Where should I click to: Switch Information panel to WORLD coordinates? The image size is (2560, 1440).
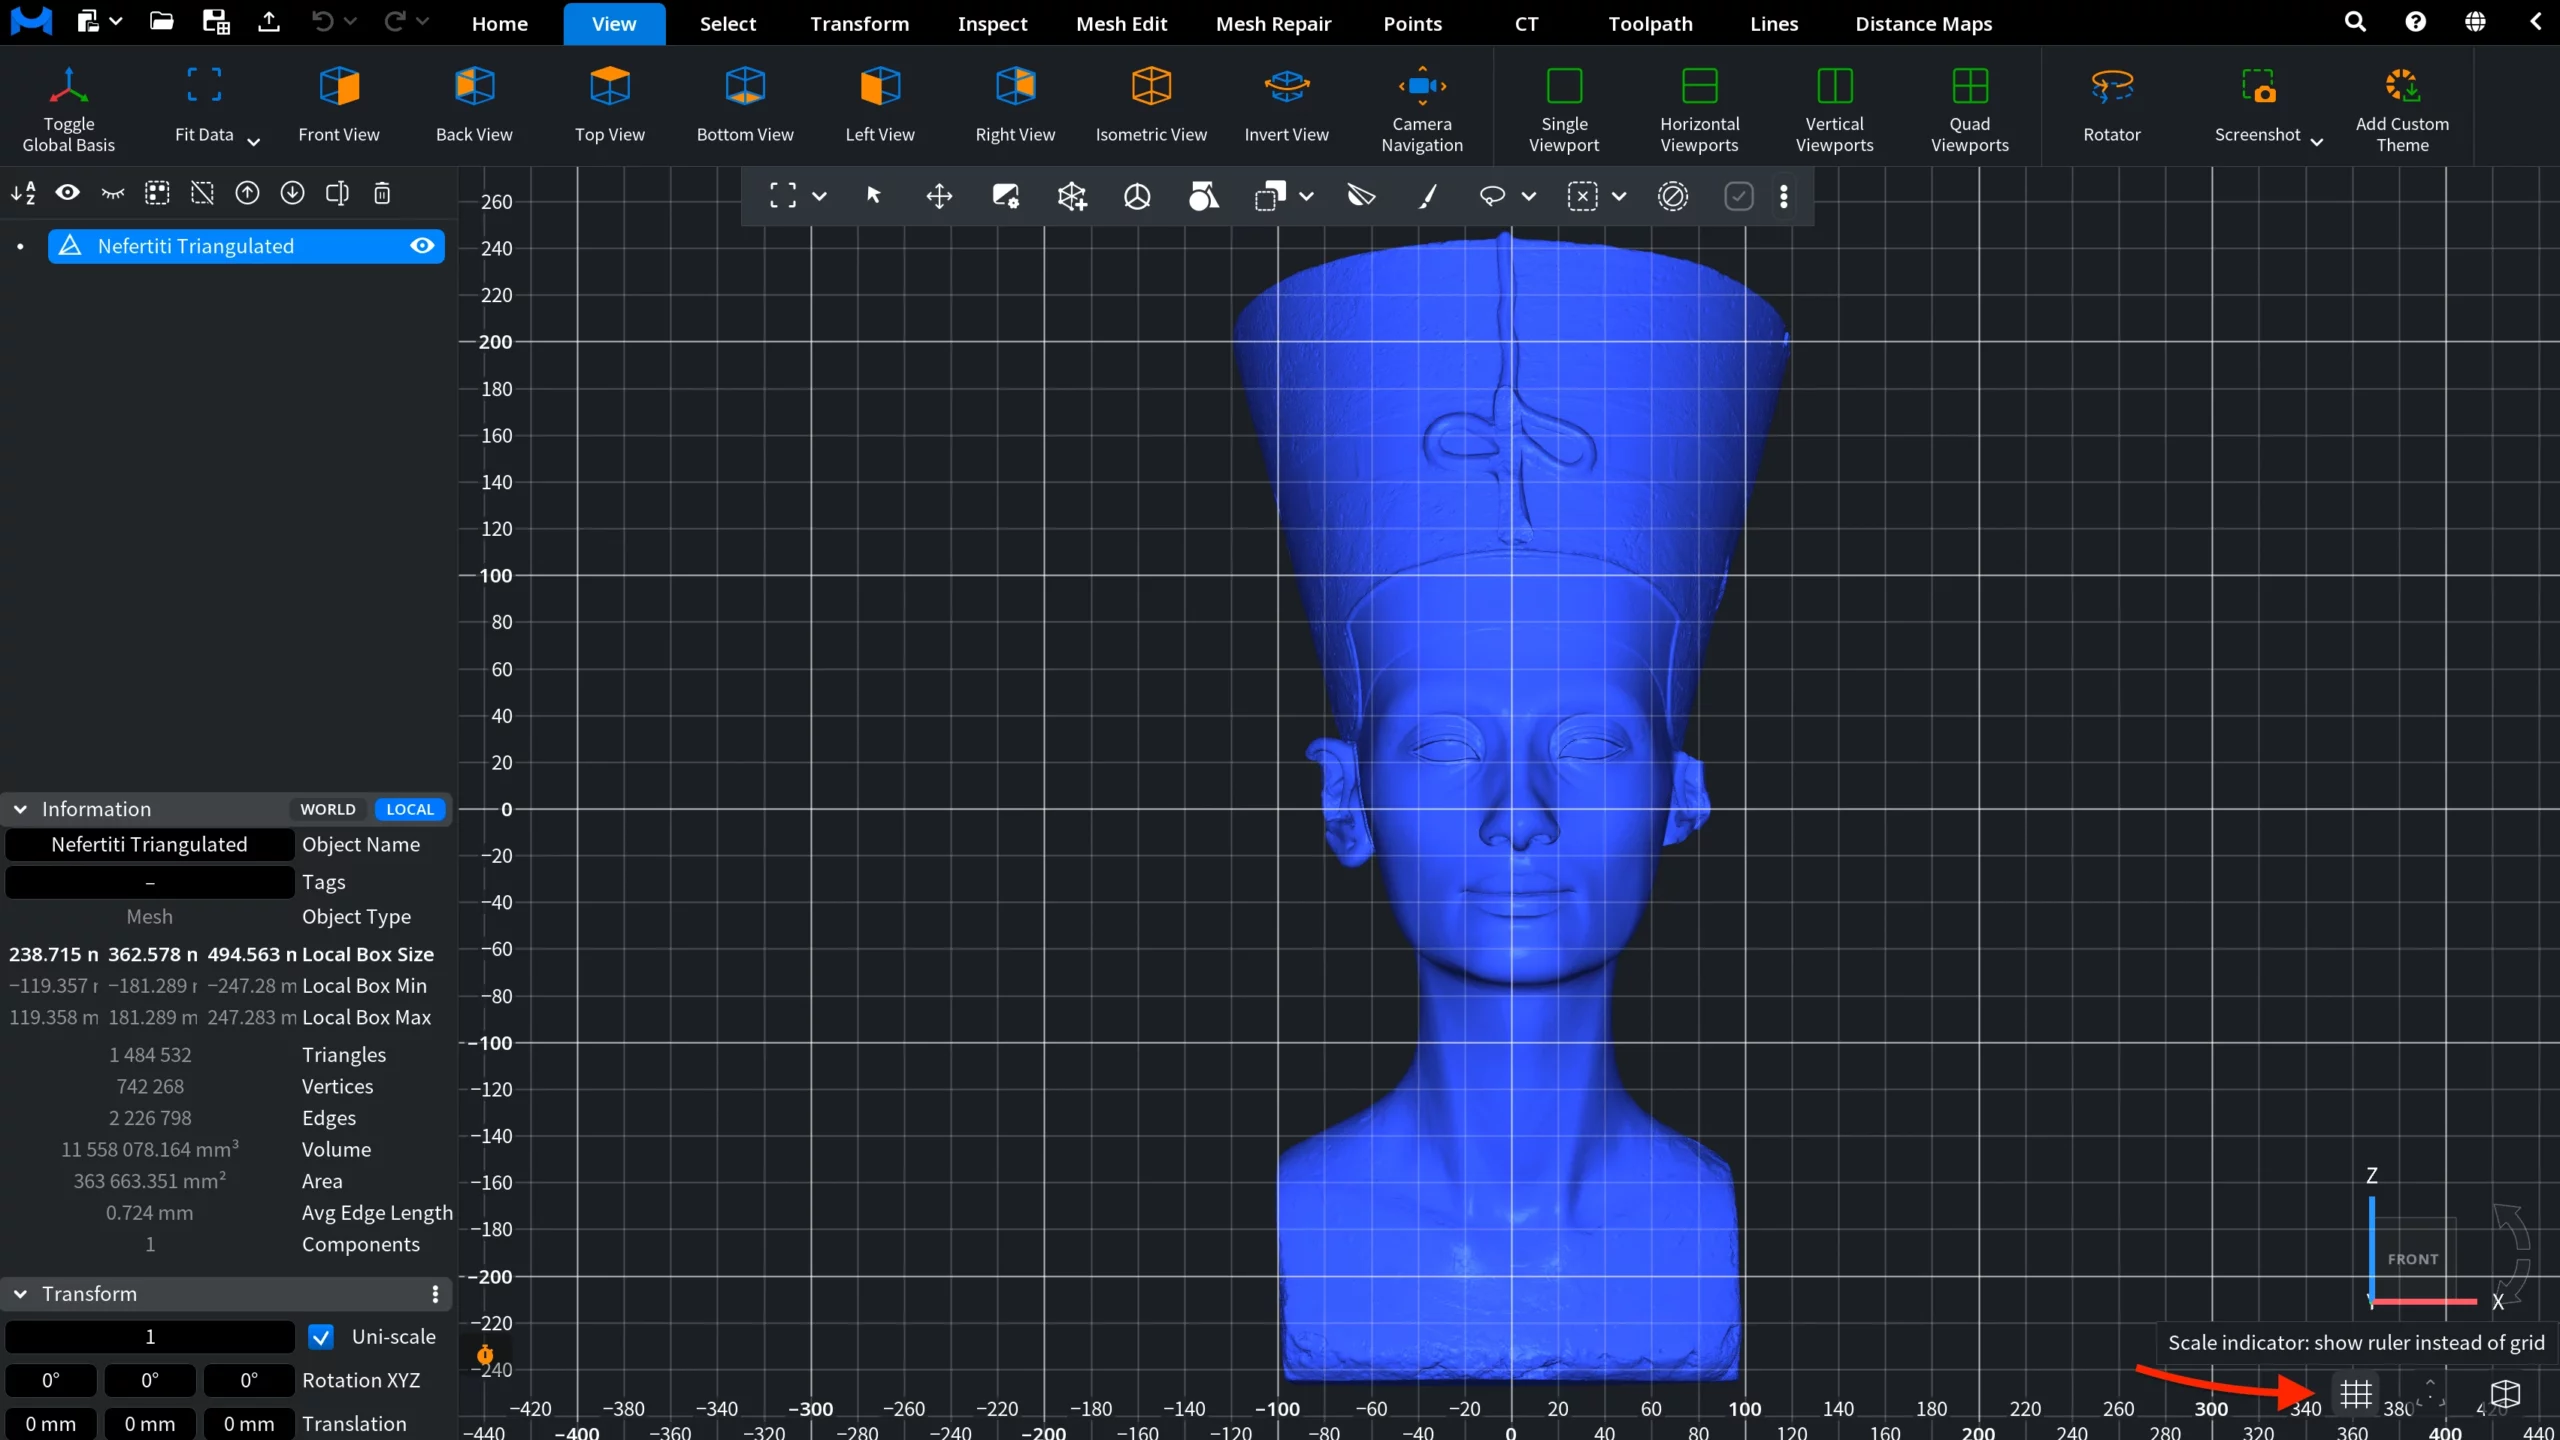click(x=328, y=809)
